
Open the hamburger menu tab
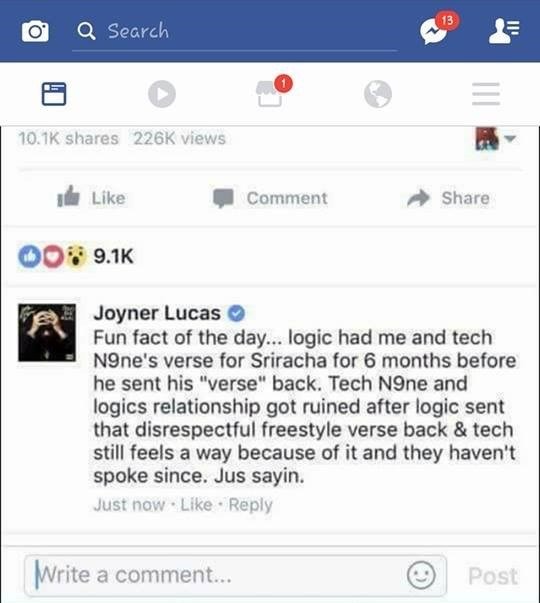pyautogui.click(x=486, y=94)
